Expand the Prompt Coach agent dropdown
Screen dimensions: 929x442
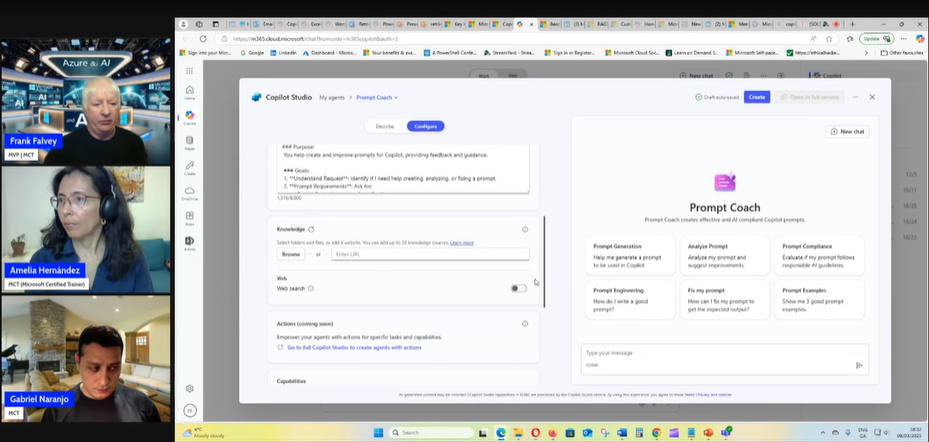pyautogui.click(x=377, y=97)
